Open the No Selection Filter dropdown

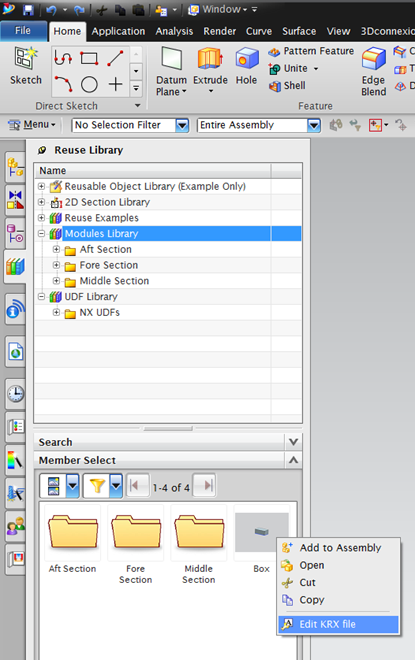point(182,125)
